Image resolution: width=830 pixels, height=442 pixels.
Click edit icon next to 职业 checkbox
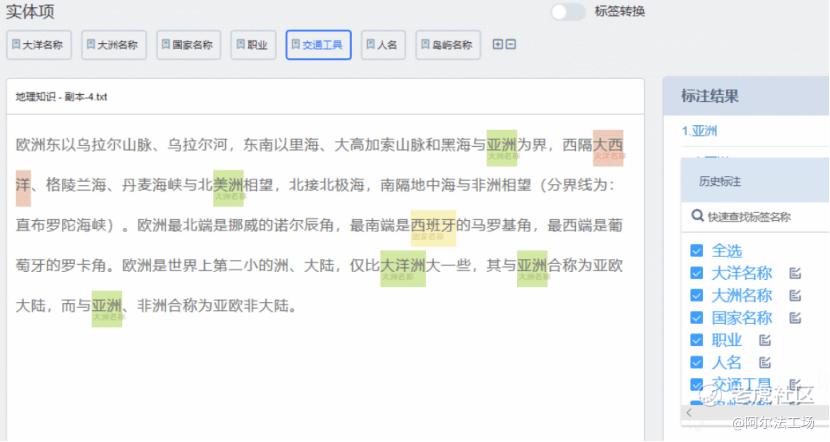pos(764,340)
